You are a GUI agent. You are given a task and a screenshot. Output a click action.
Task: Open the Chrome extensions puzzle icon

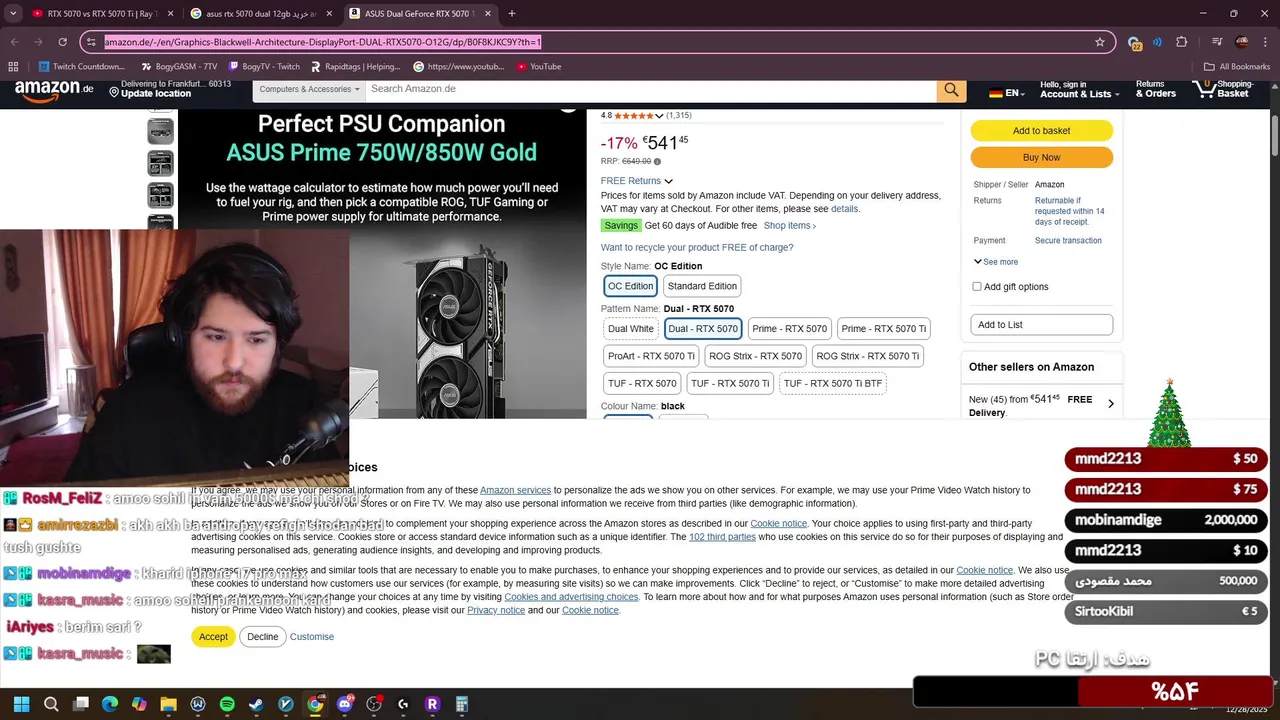(x=1182, y=42)
